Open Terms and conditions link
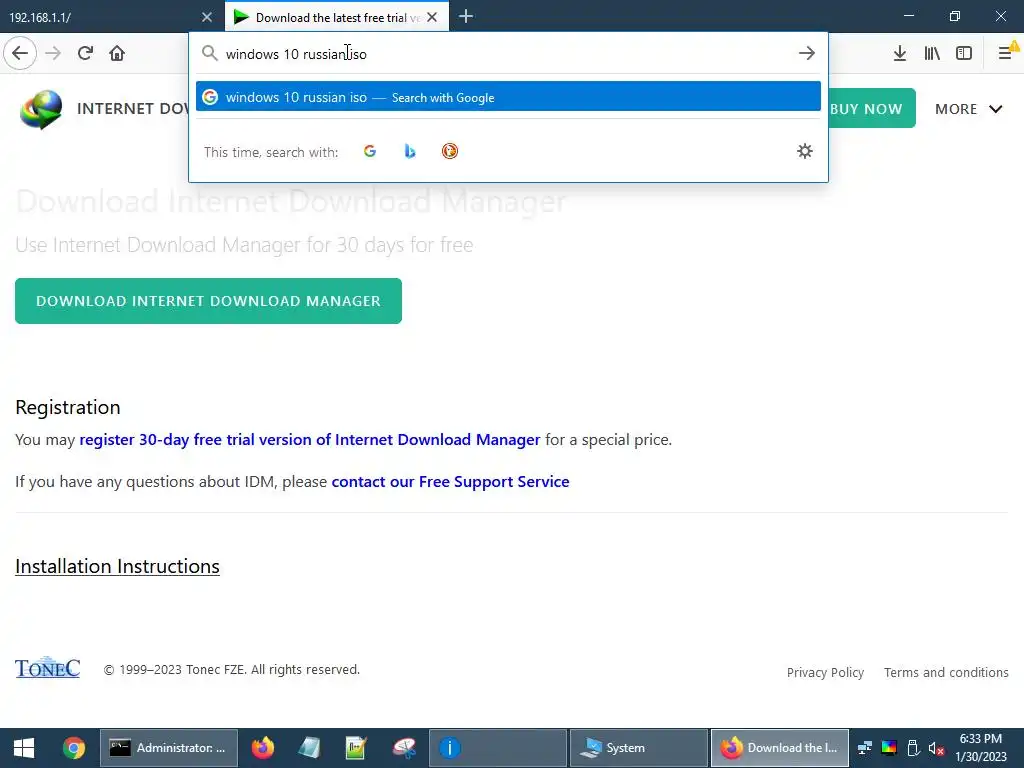The image size is (1024, 768). tap(946, 673)
